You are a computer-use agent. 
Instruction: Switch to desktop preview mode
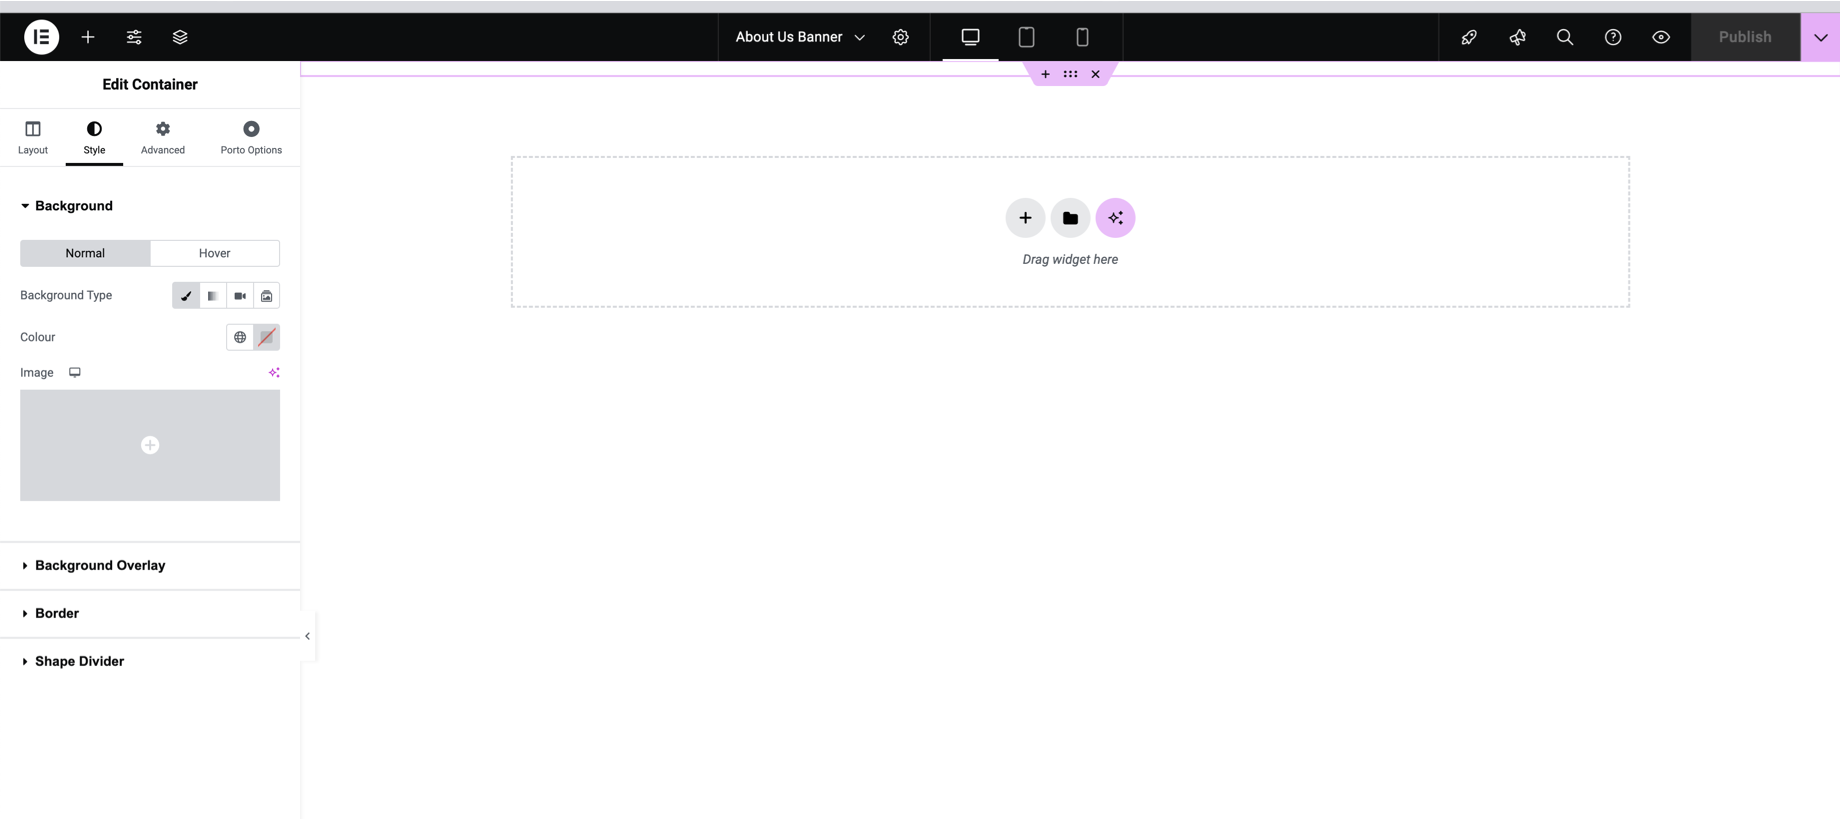[x=970, y=37]
